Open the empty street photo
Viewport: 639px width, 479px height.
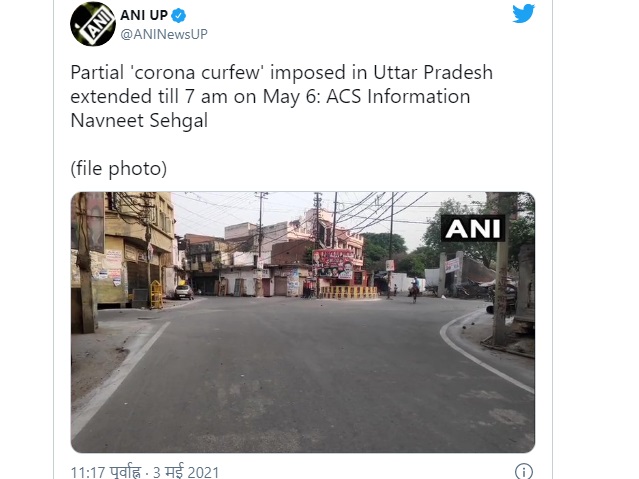pyautogui.click(x=303, y=322)
